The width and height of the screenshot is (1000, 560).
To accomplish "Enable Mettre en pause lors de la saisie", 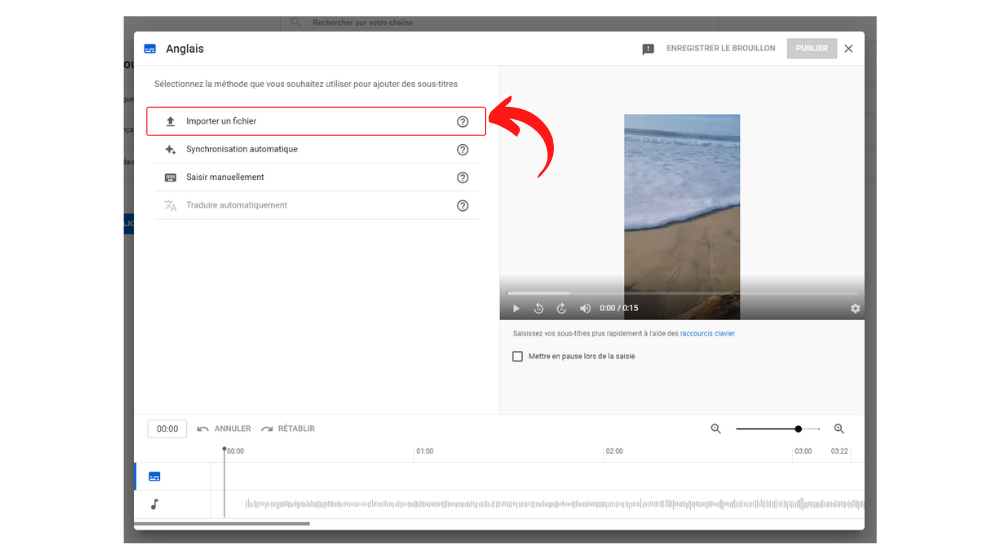I will coord(517,357).
